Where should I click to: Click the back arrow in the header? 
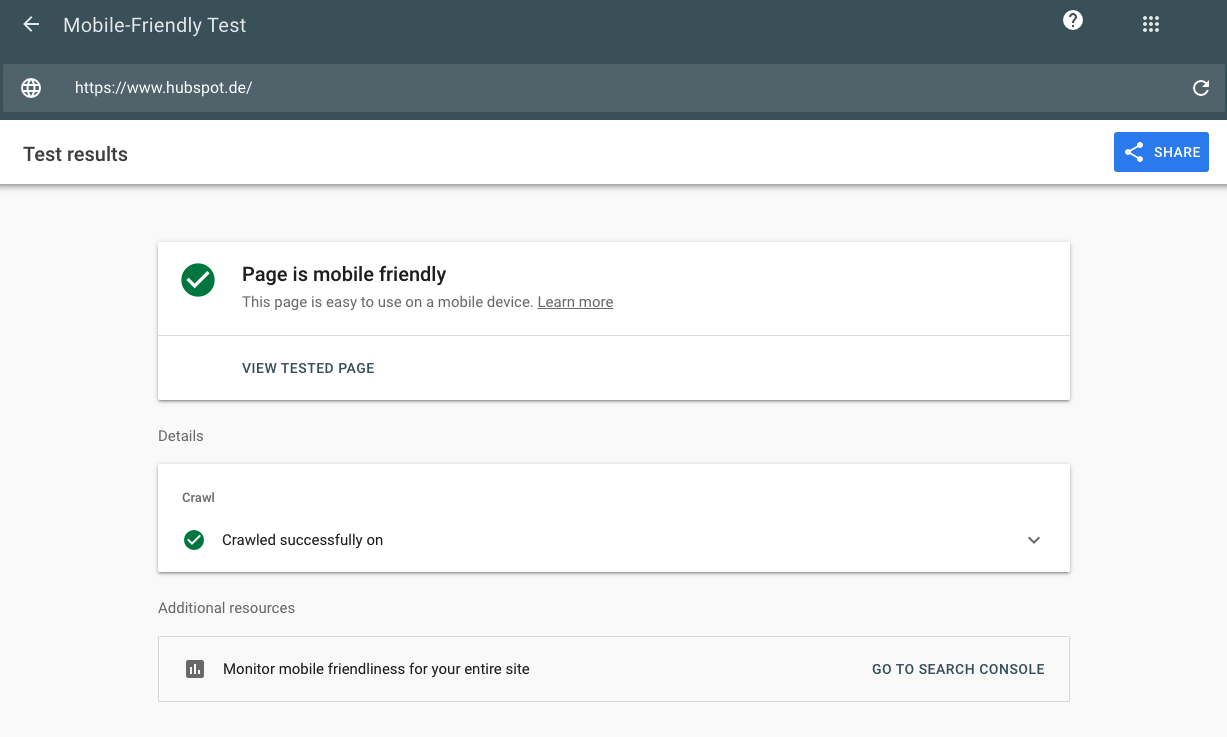click(30, 24)
